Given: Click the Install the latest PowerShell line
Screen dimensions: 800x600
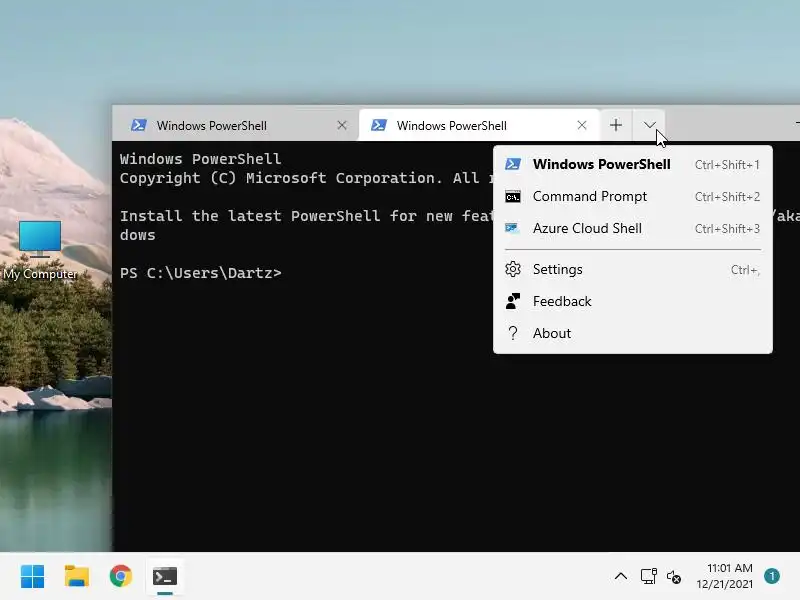Looking at the screenshot, I should 307,216.
